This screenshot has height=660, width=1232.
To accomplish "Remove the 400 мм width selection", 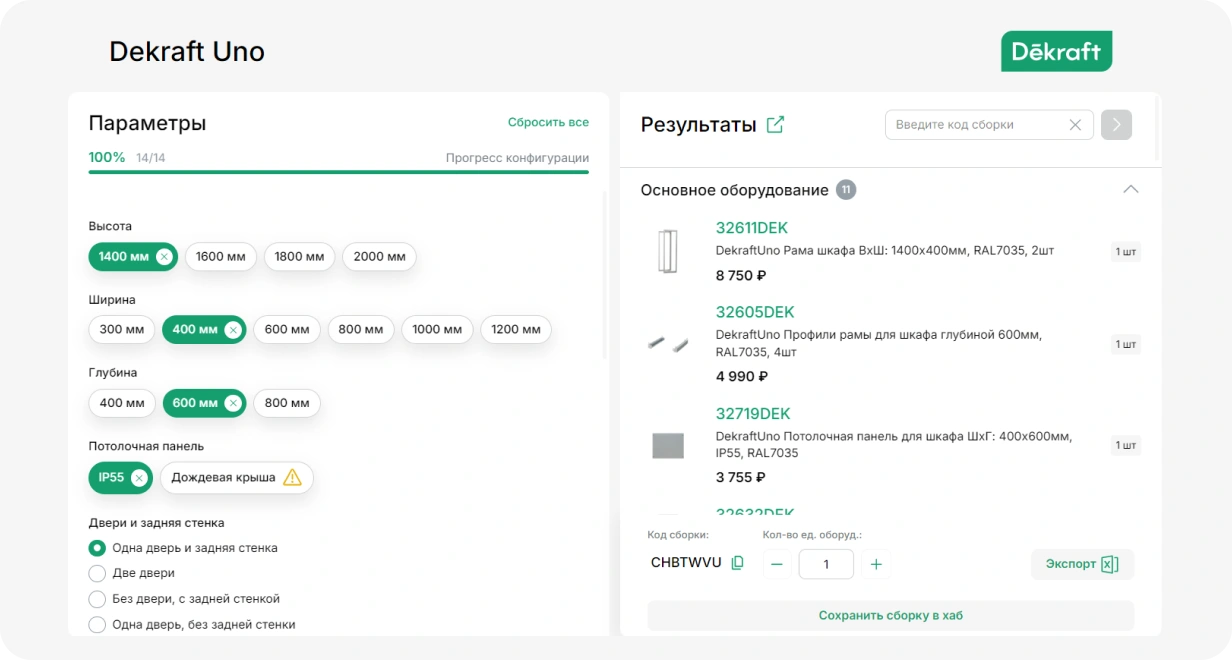I will [233, 330].
